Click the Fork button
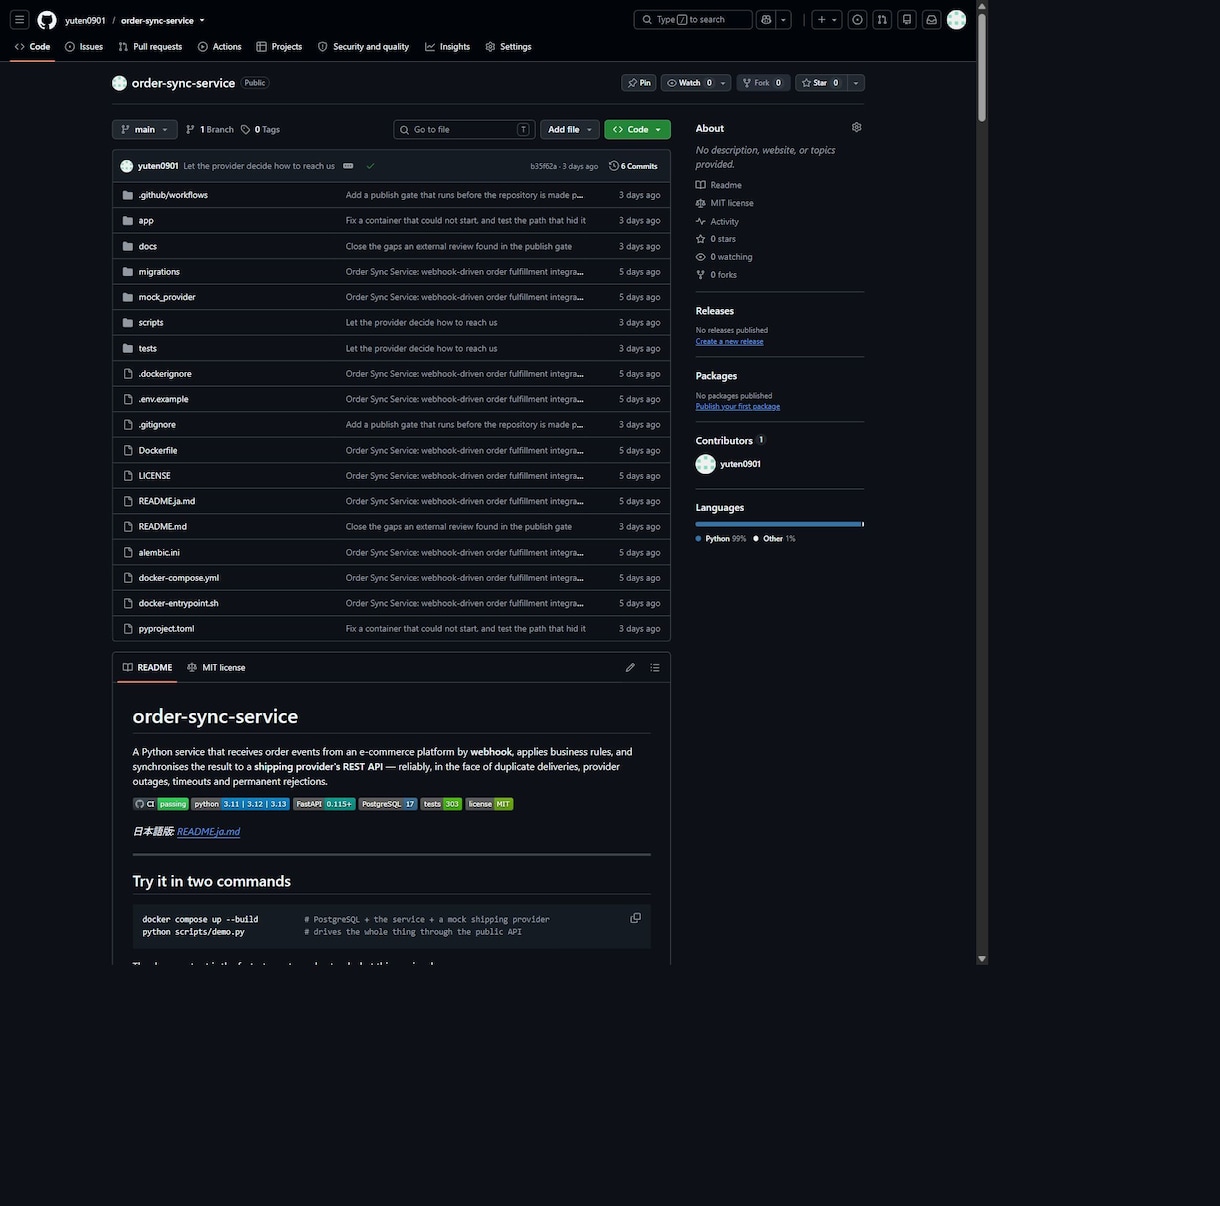This screenshot has height=1206, width=1220. [x=764, y=83]
